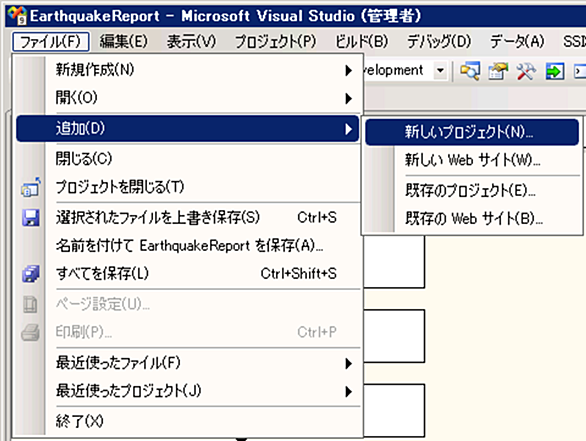Expand the 新規作成(N) submenu
The height and width of the screenshot is (441, 586).
(188, 70)
